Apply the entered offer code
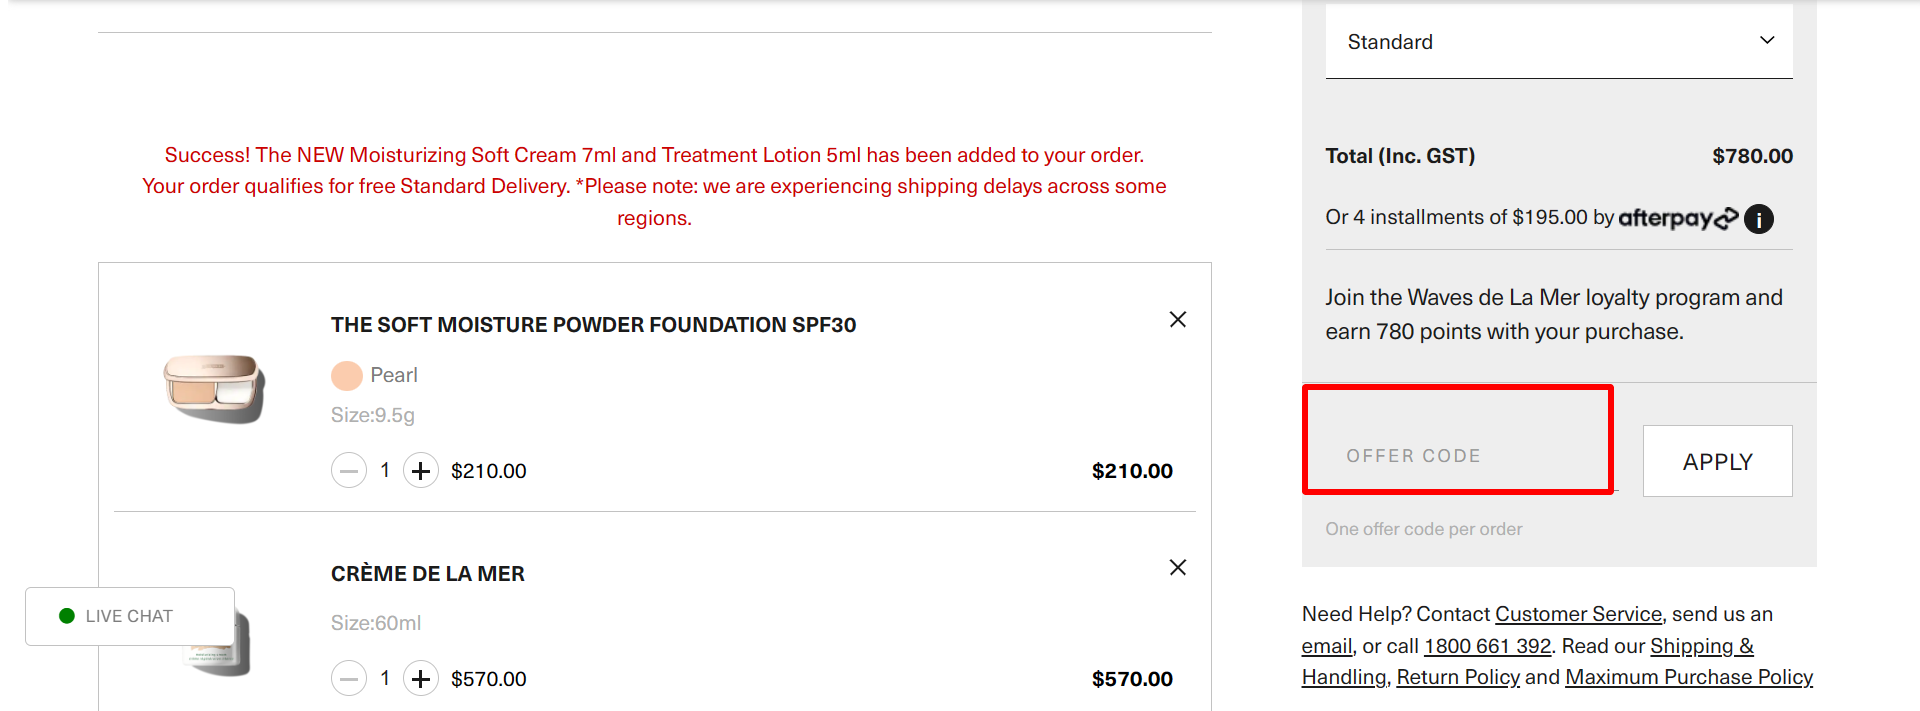Viewport: 1920px width, 711px height. 1717,461
